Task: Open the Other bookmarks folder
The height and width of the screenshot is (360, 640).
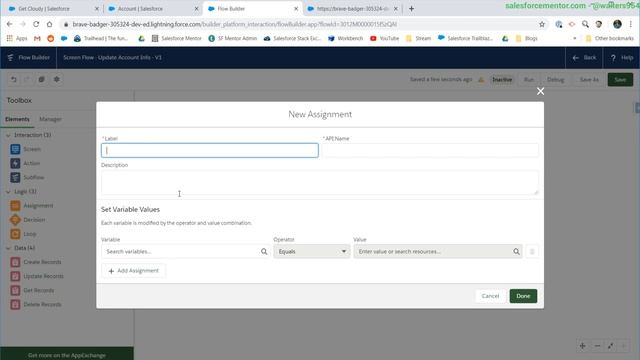Action: (610, 38)
